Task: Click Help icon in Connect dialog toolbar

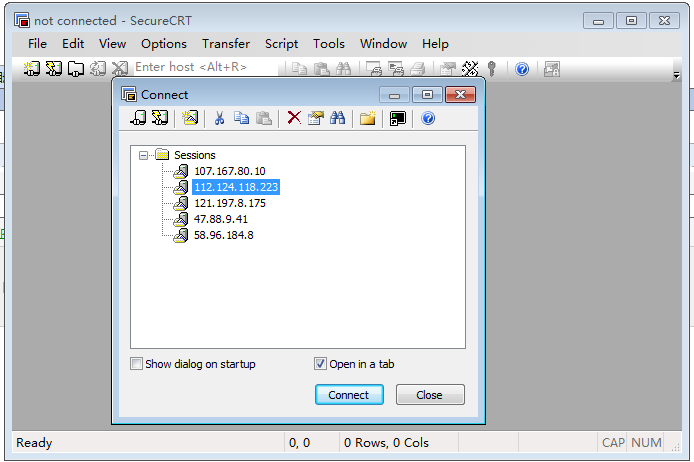Action: pos(428,118)
